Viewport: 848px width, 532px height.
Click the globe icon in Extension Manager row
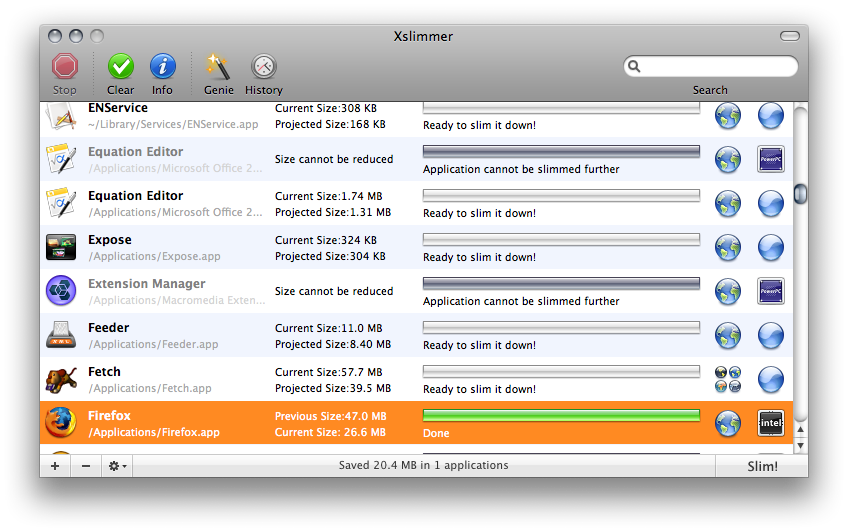tap(728, 291)
